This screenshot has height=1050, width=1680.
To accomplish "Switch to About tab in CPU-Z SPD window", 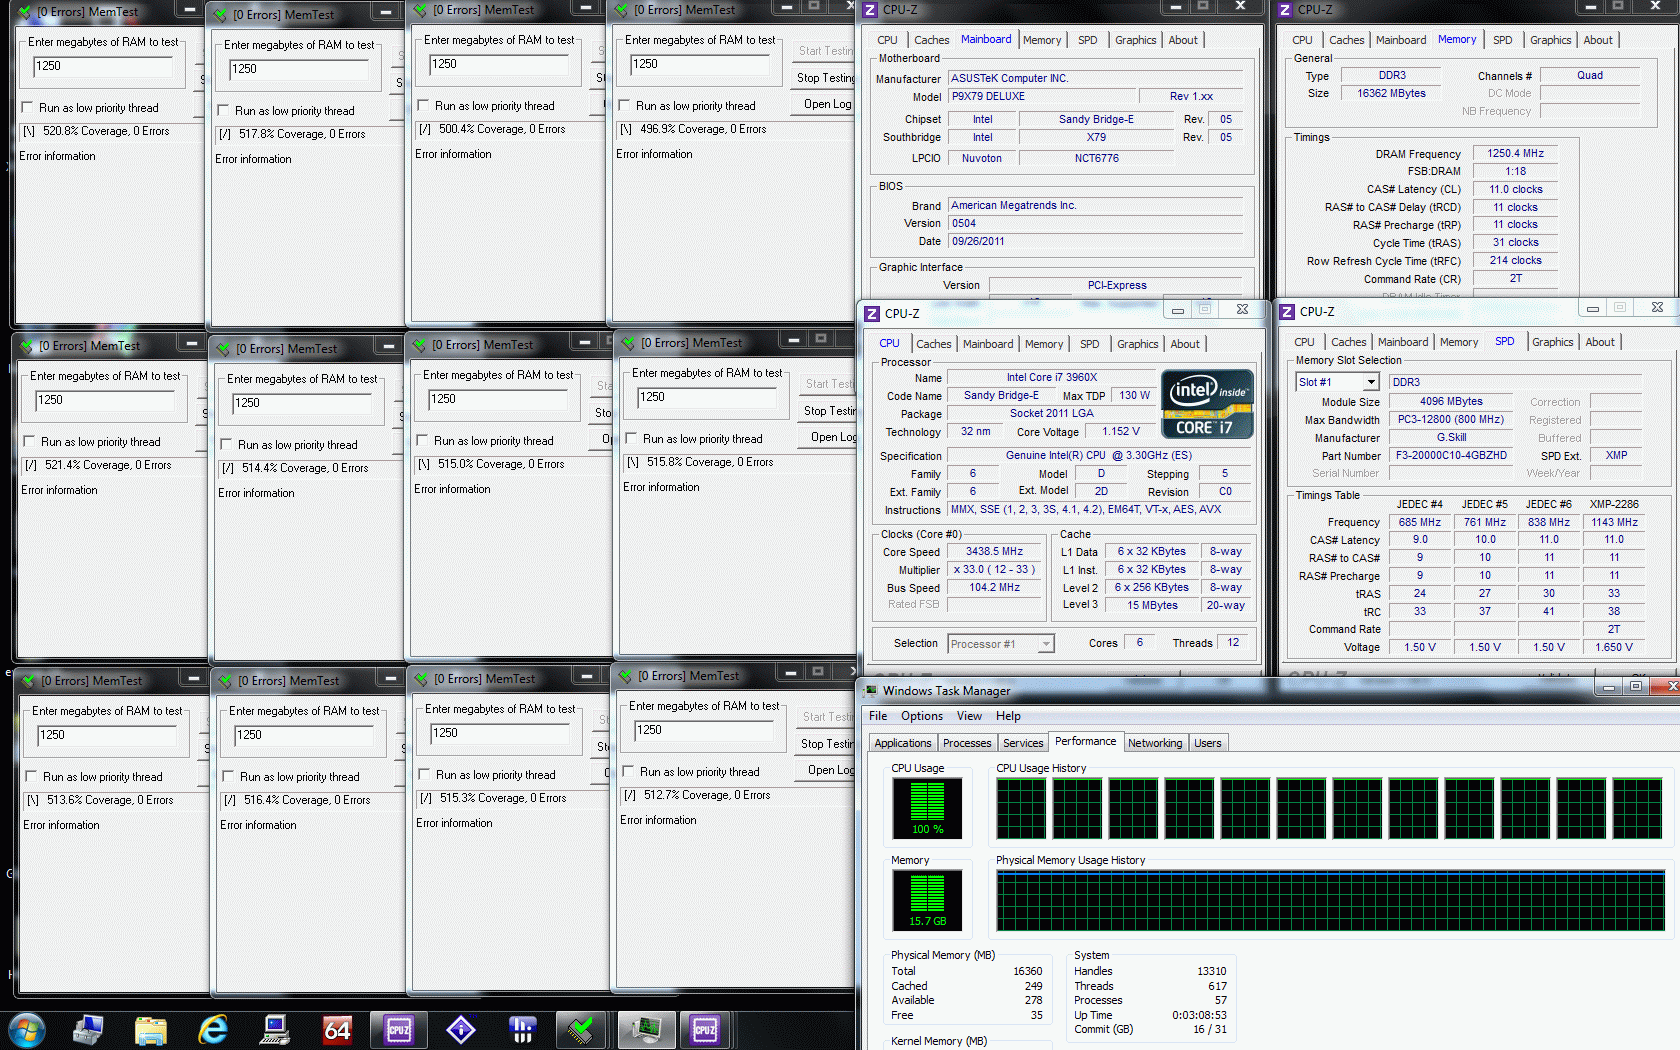I will [x=1600, y=342].
